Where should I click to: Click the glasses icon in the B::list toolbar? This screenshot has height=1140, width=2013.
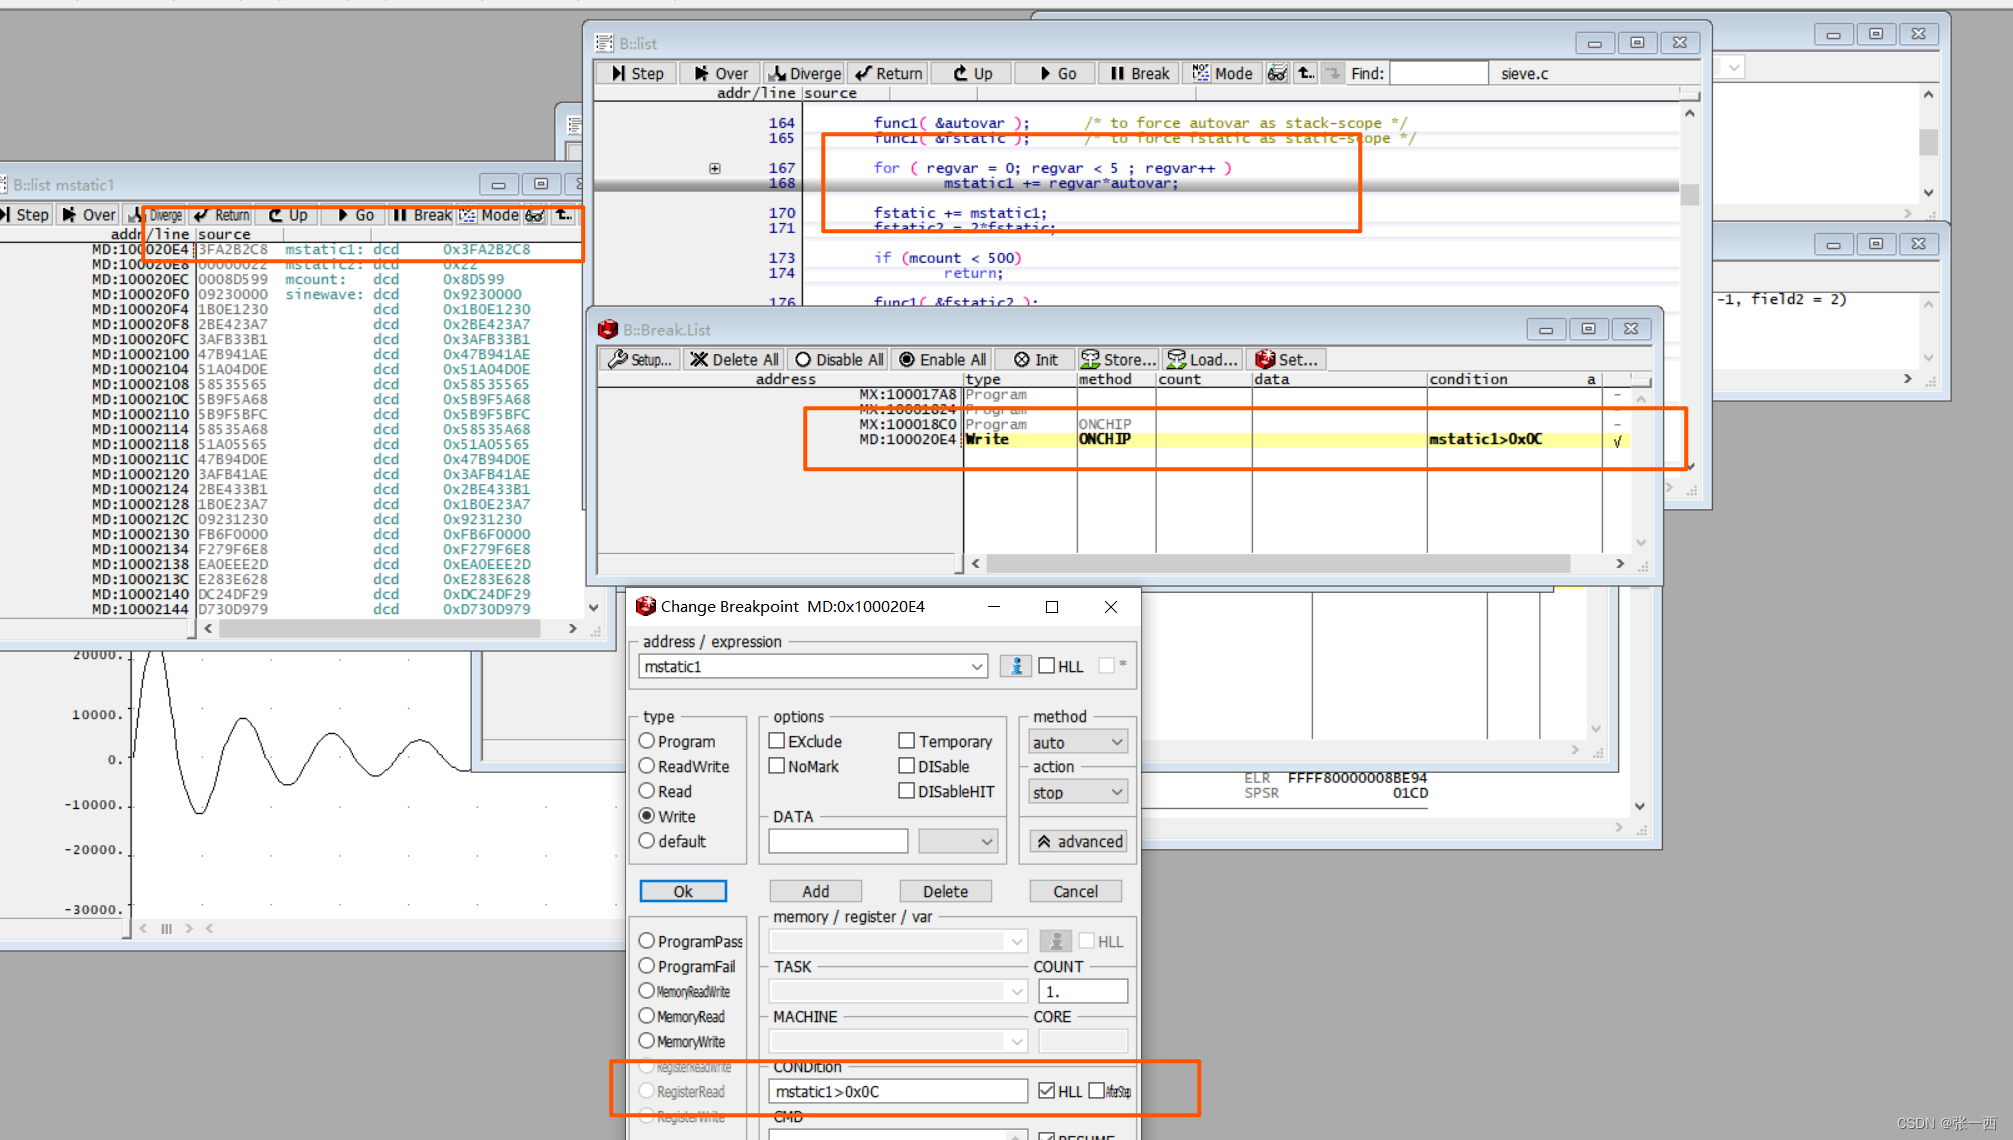(x=1277, y=73)
